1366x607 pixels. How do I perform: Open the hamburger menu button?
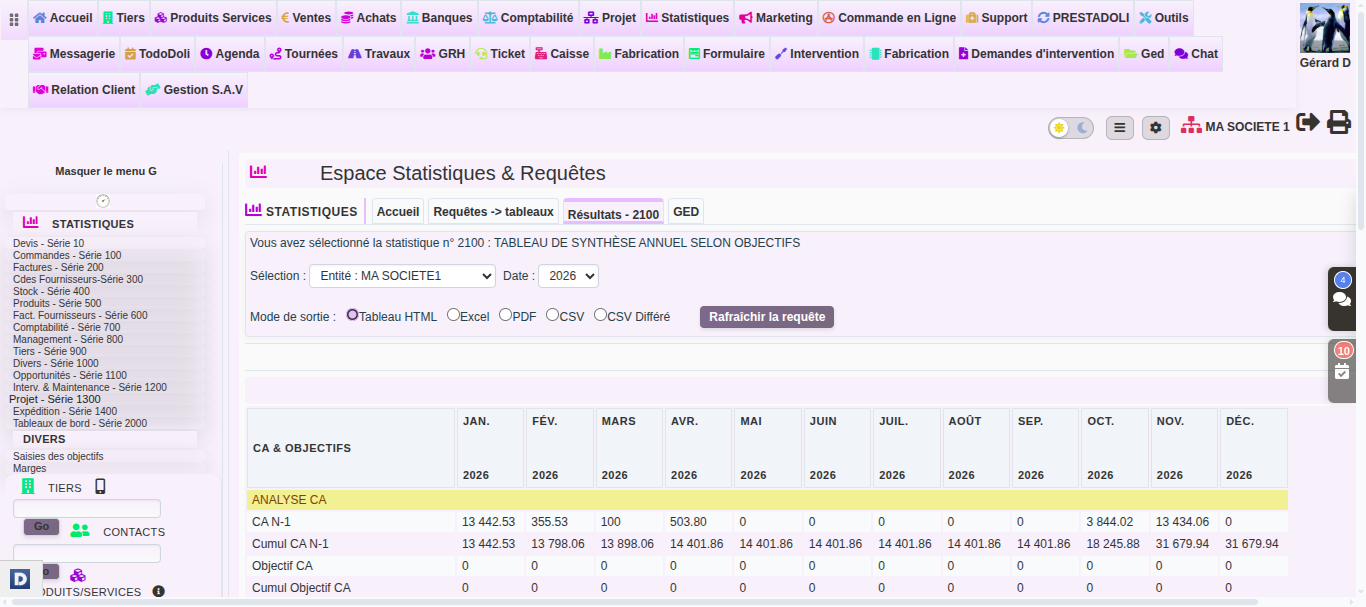(x=1120, y=128)
